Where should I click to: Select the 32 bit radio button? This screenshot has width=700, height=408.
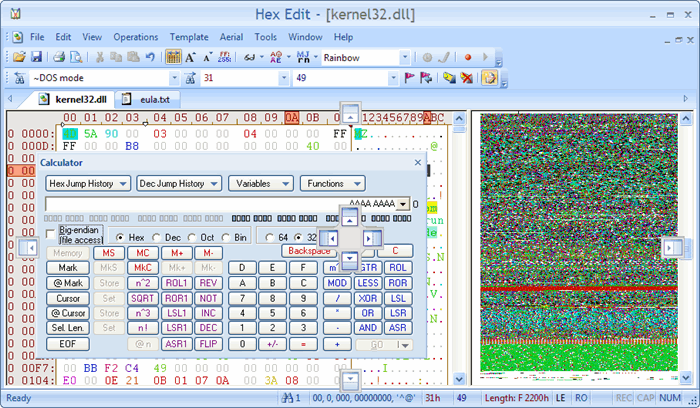pyautogui.click(x=298, y=237)
